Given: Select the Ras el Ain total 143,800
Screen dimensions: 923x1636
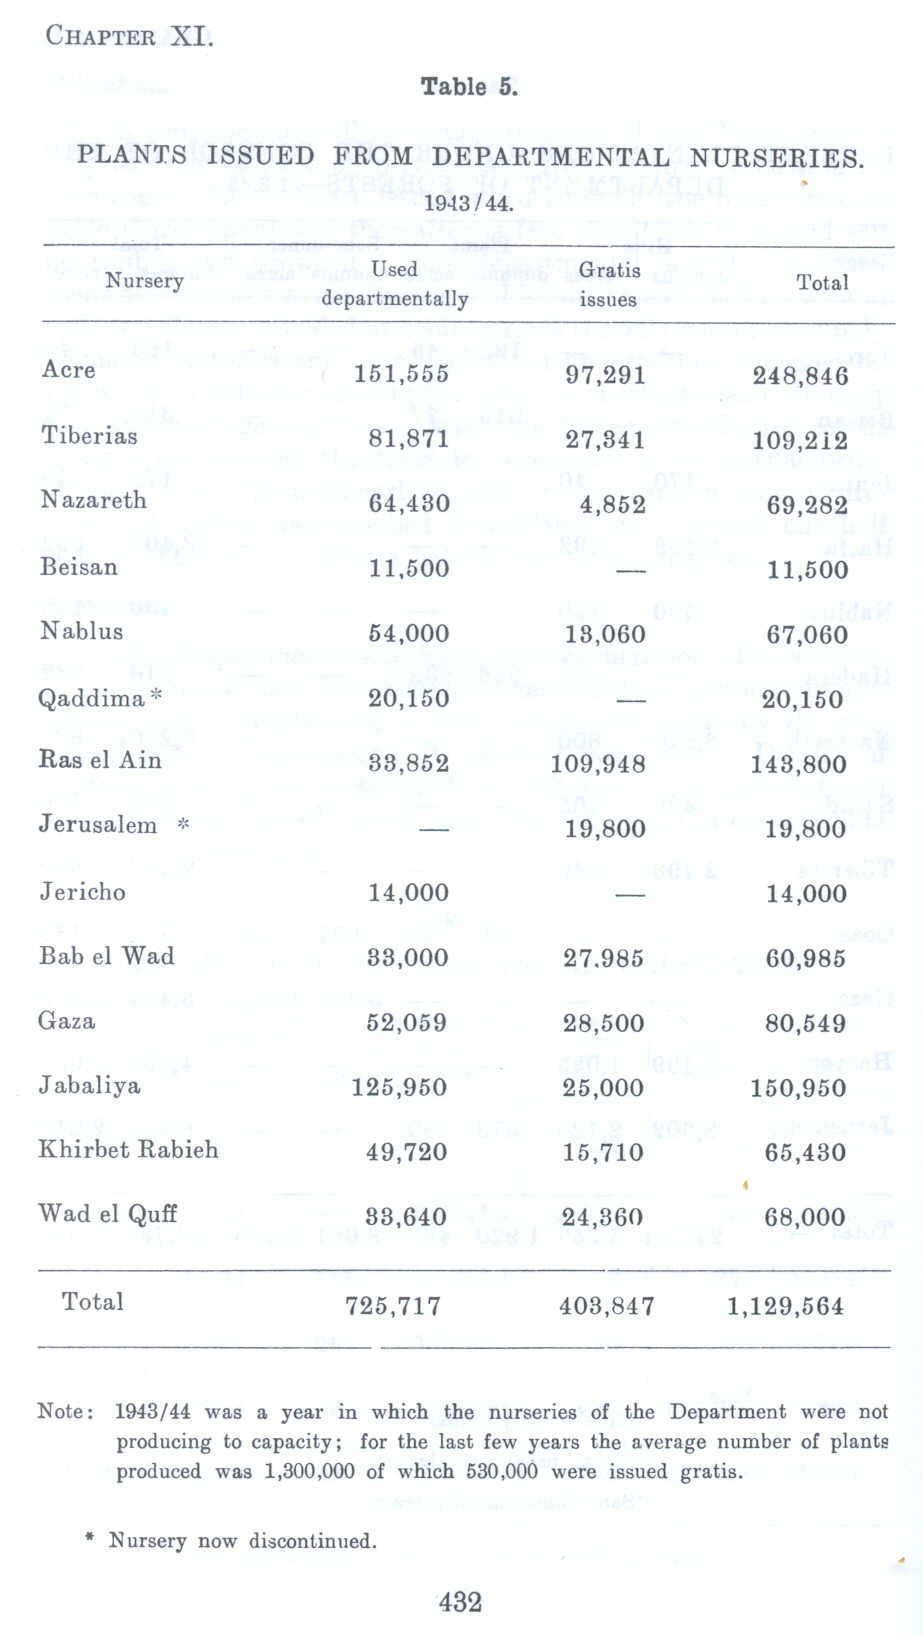Looking at the screenshot, I should pos(799,764).
